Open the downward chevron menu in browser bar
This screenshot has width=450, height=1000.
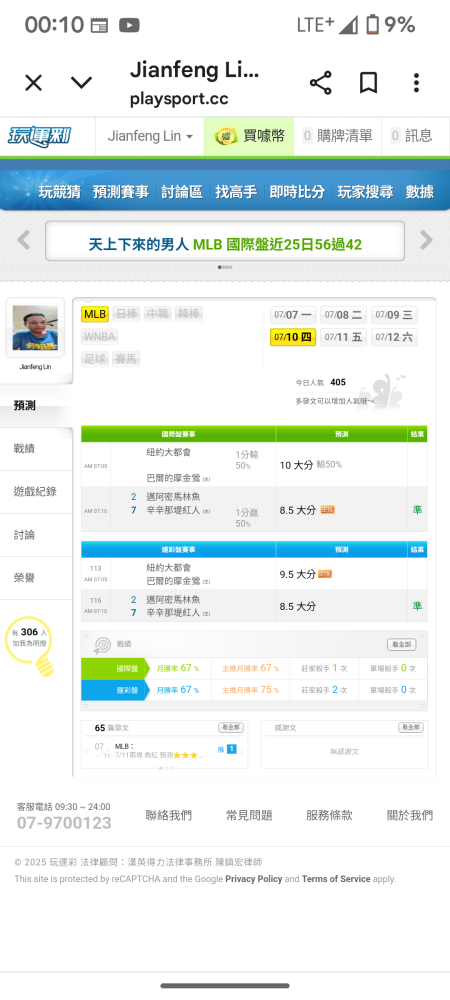(x=81, y=83)
